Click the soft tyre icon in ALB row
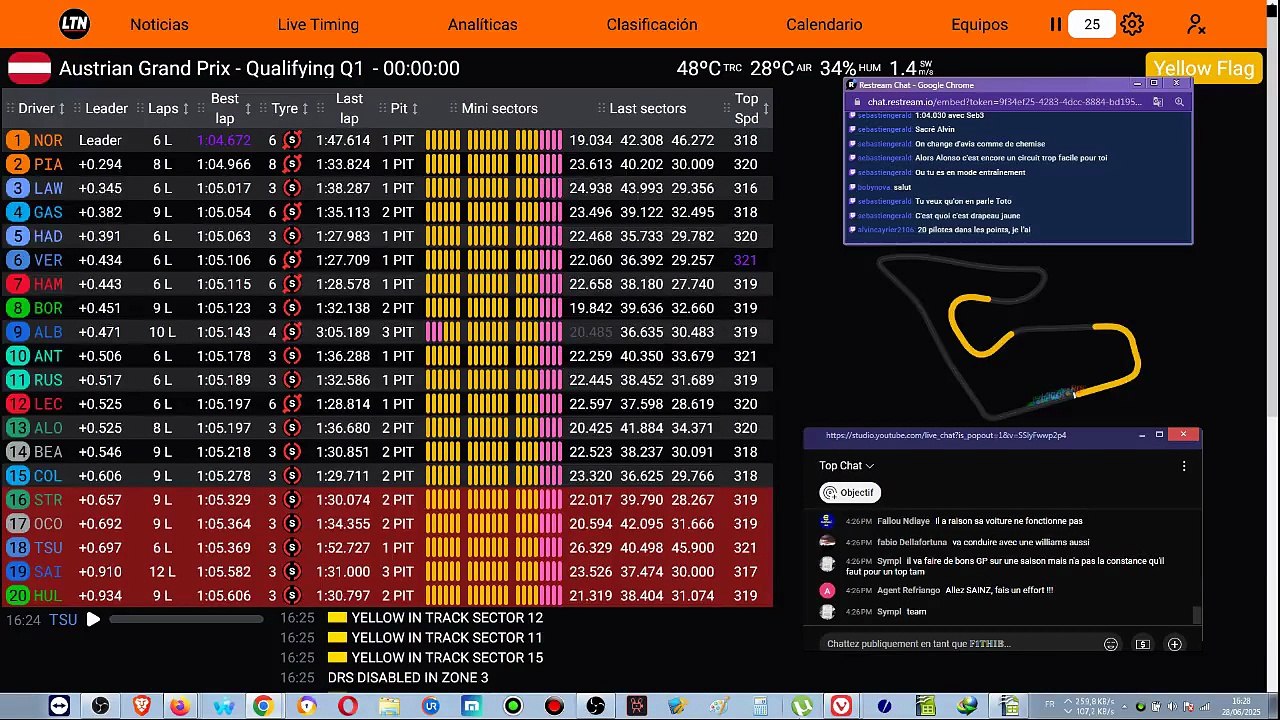Image resolution: width=1280 pixels, height=720 pixels. click(x=292, y=332)
